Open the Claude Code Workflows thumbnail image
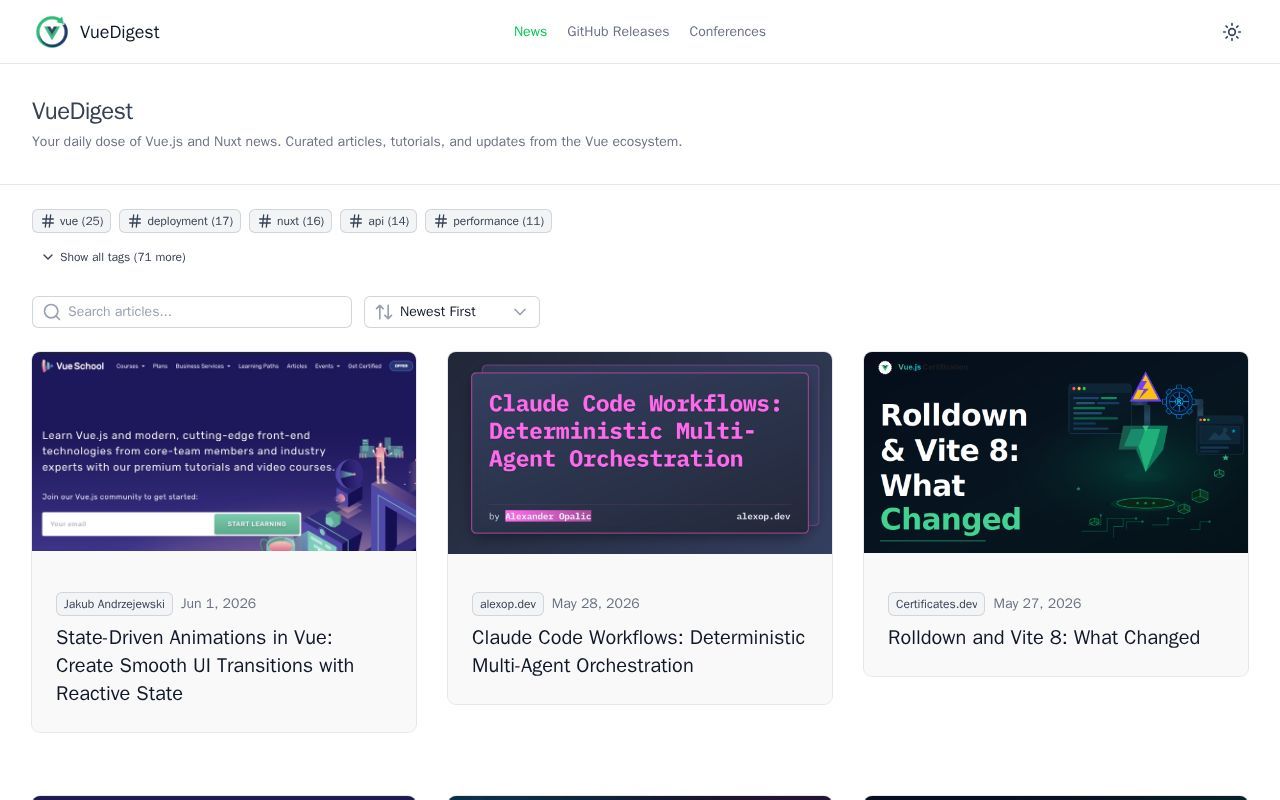The width and height of the screenshot is (1280, 800). (640, 452)
